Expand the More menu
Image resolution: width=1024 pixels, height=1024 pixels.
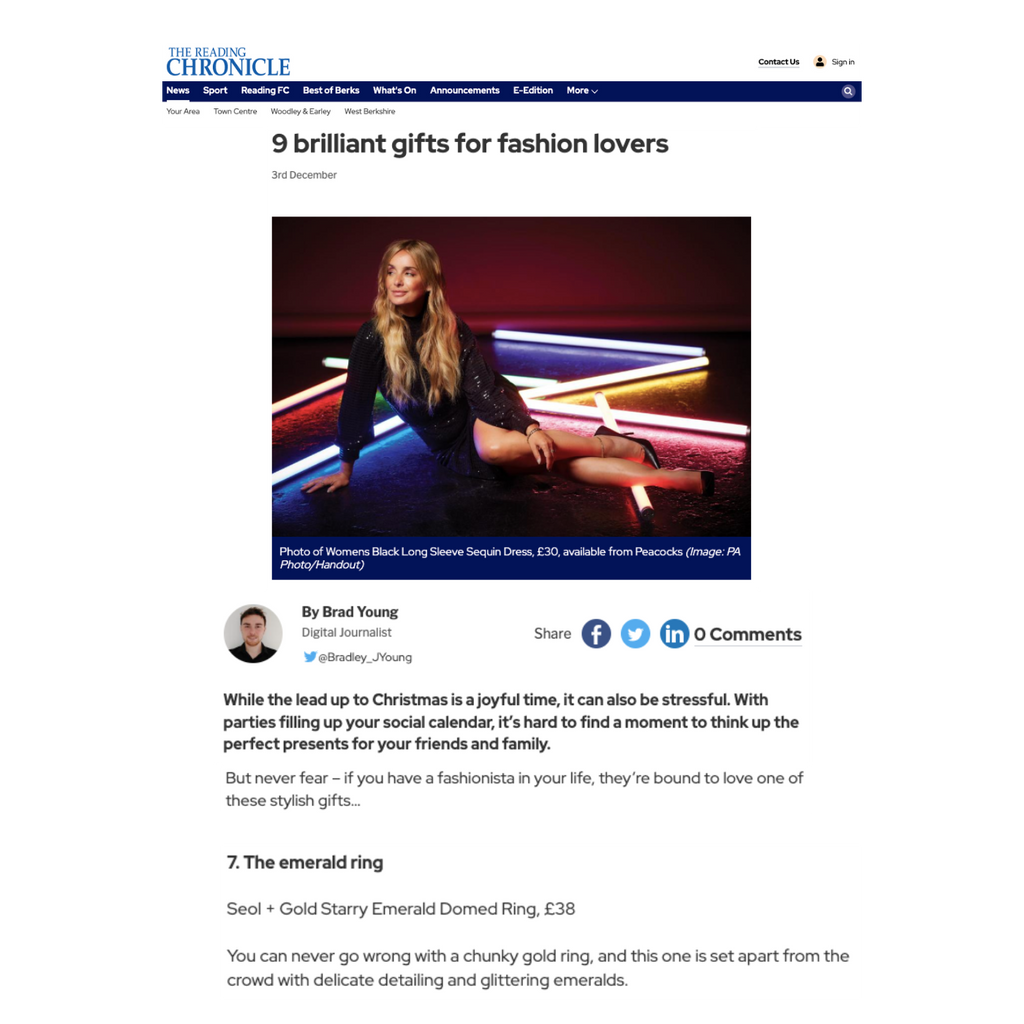coord(582,91)
